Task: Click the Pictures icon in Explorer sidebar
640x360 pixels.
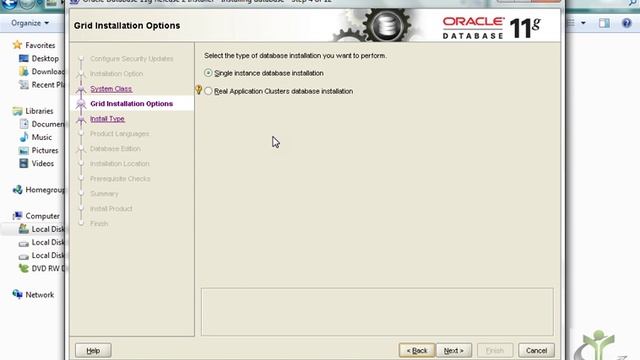Action: [24, 150]
